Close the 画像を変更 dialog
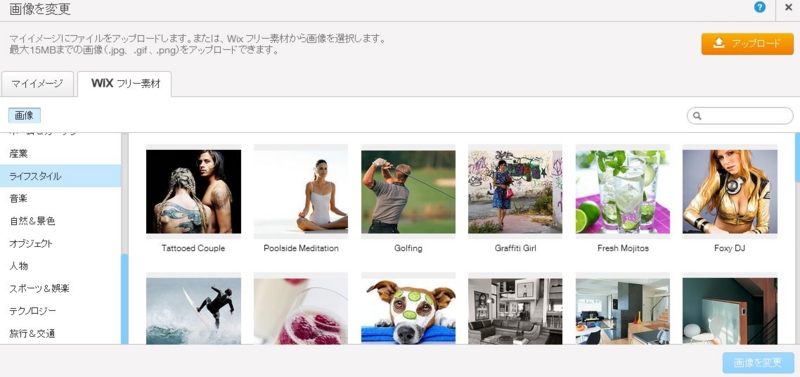 788,8
